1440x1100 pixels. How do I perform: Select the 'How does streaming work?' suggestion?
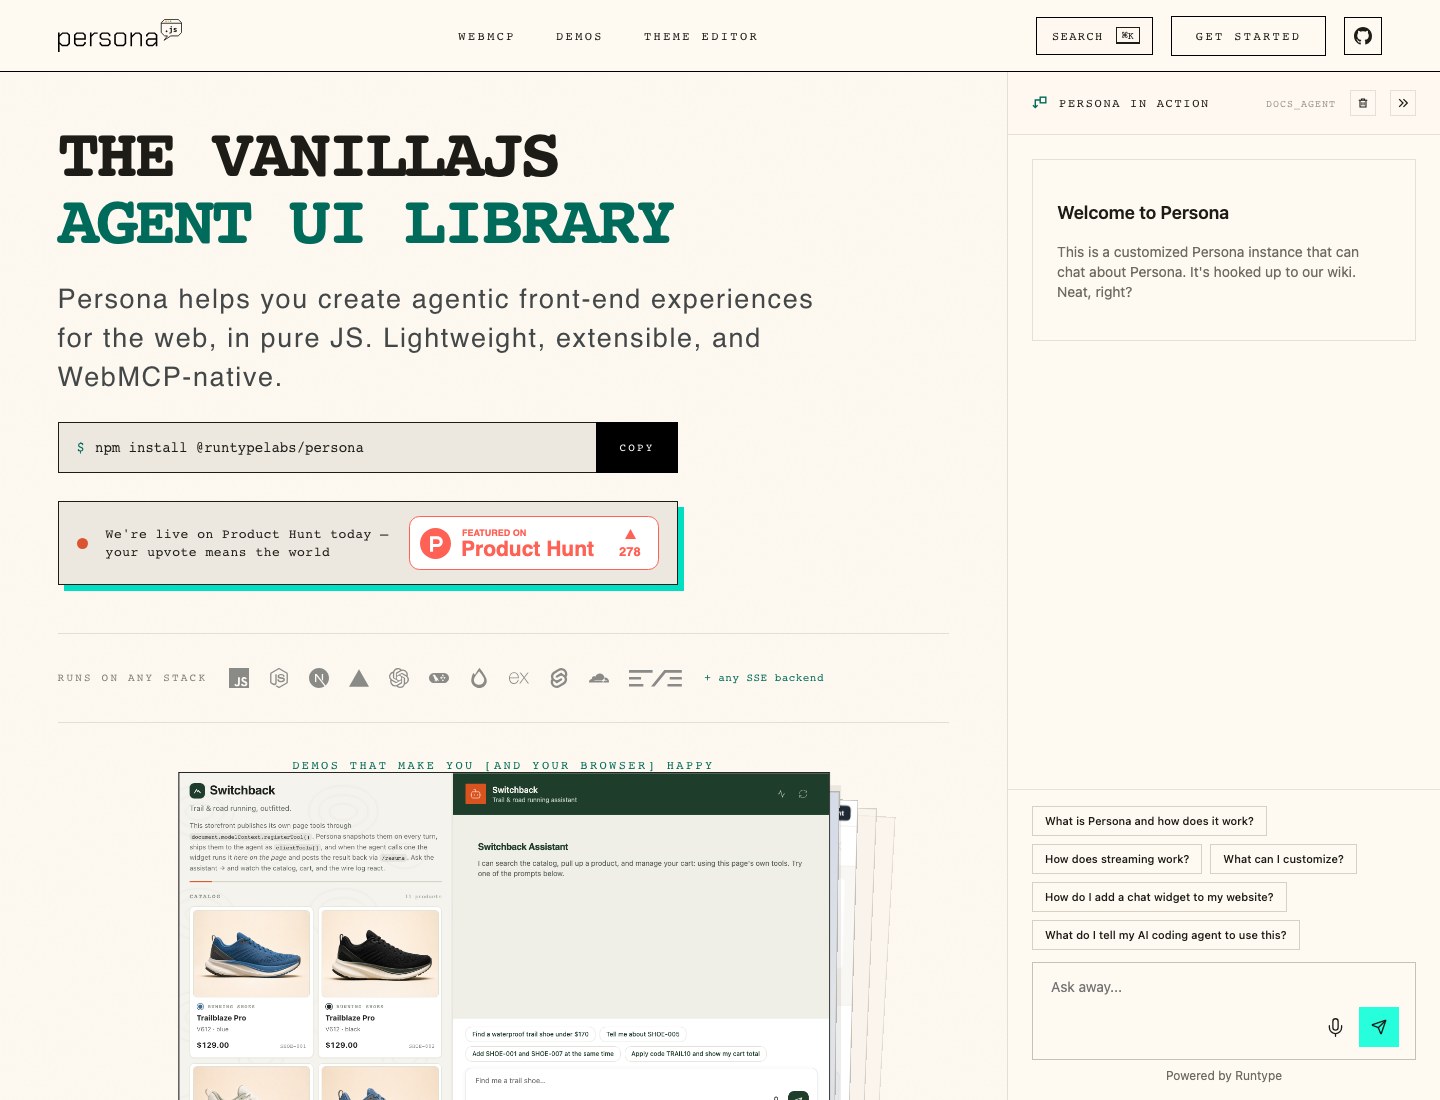[1117, 859]
